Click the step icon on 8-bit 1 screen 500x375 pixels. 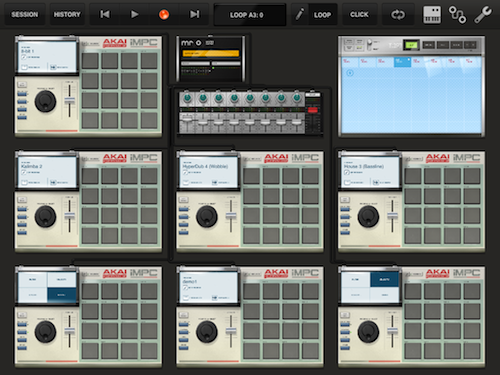pyautogui.click(x=53, y=67)
